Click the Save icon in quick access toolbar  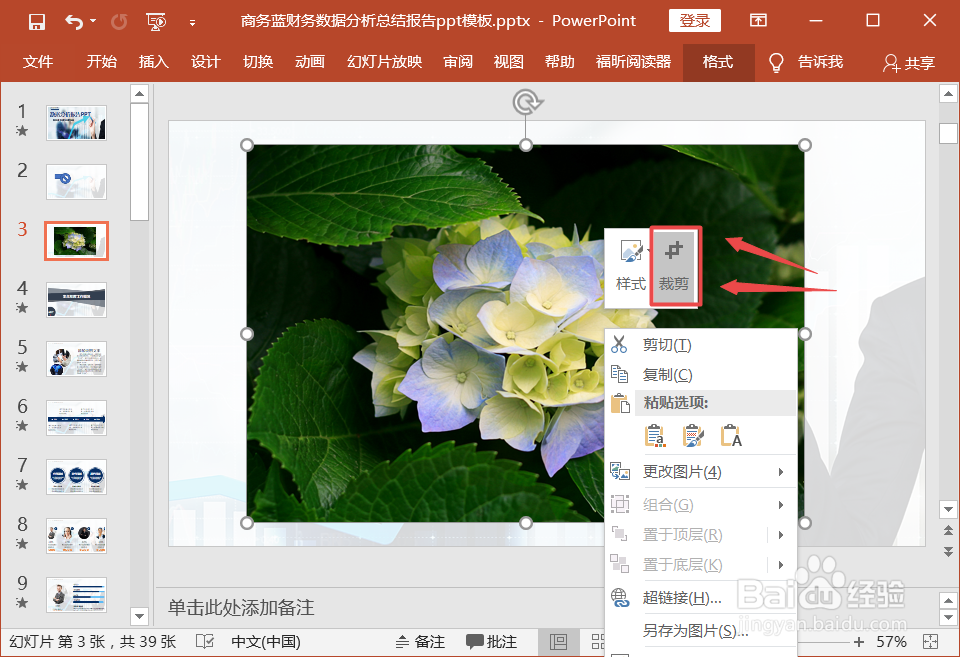(x=37, y=20)
